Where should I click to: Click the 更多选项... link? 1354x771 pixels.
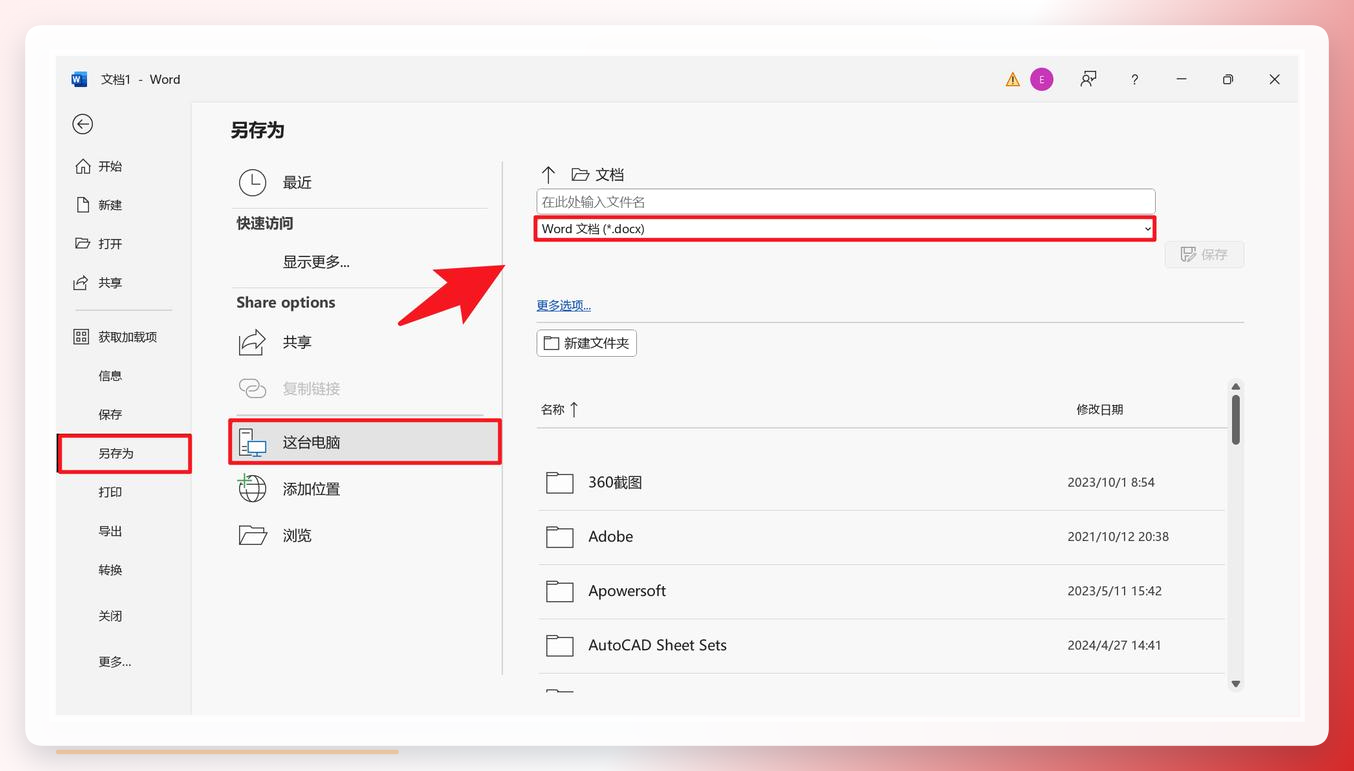[564, 305]
